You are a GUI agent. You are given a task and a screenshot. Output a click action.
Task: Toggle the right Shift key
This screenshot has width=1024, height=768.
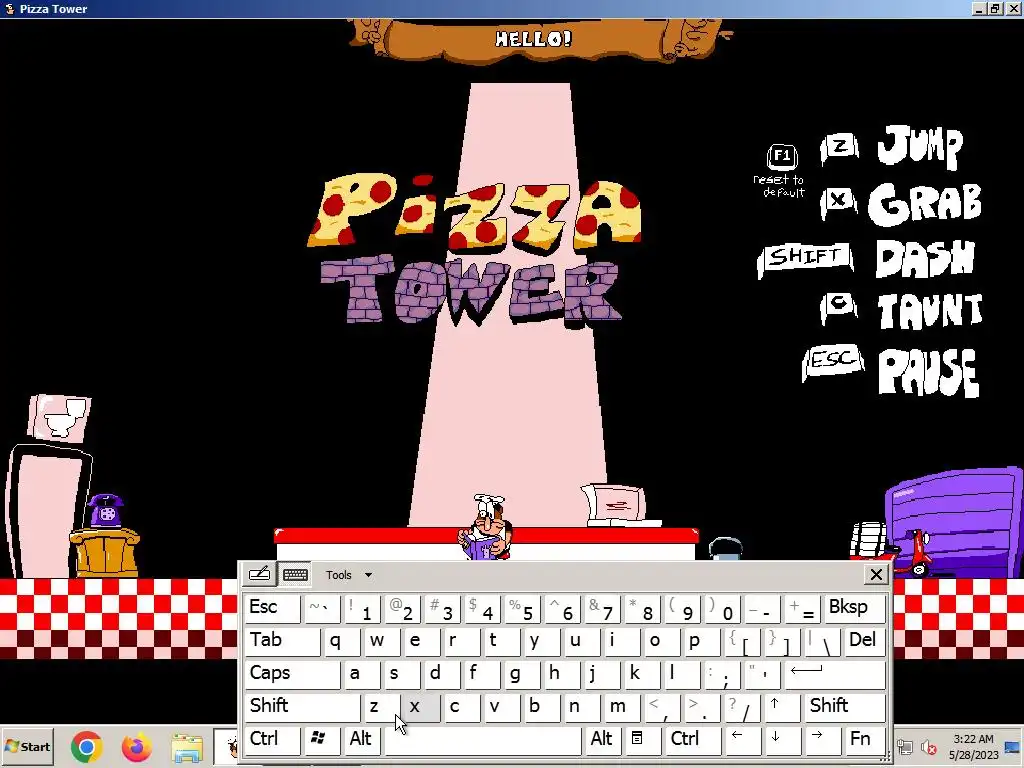point(845,707)
